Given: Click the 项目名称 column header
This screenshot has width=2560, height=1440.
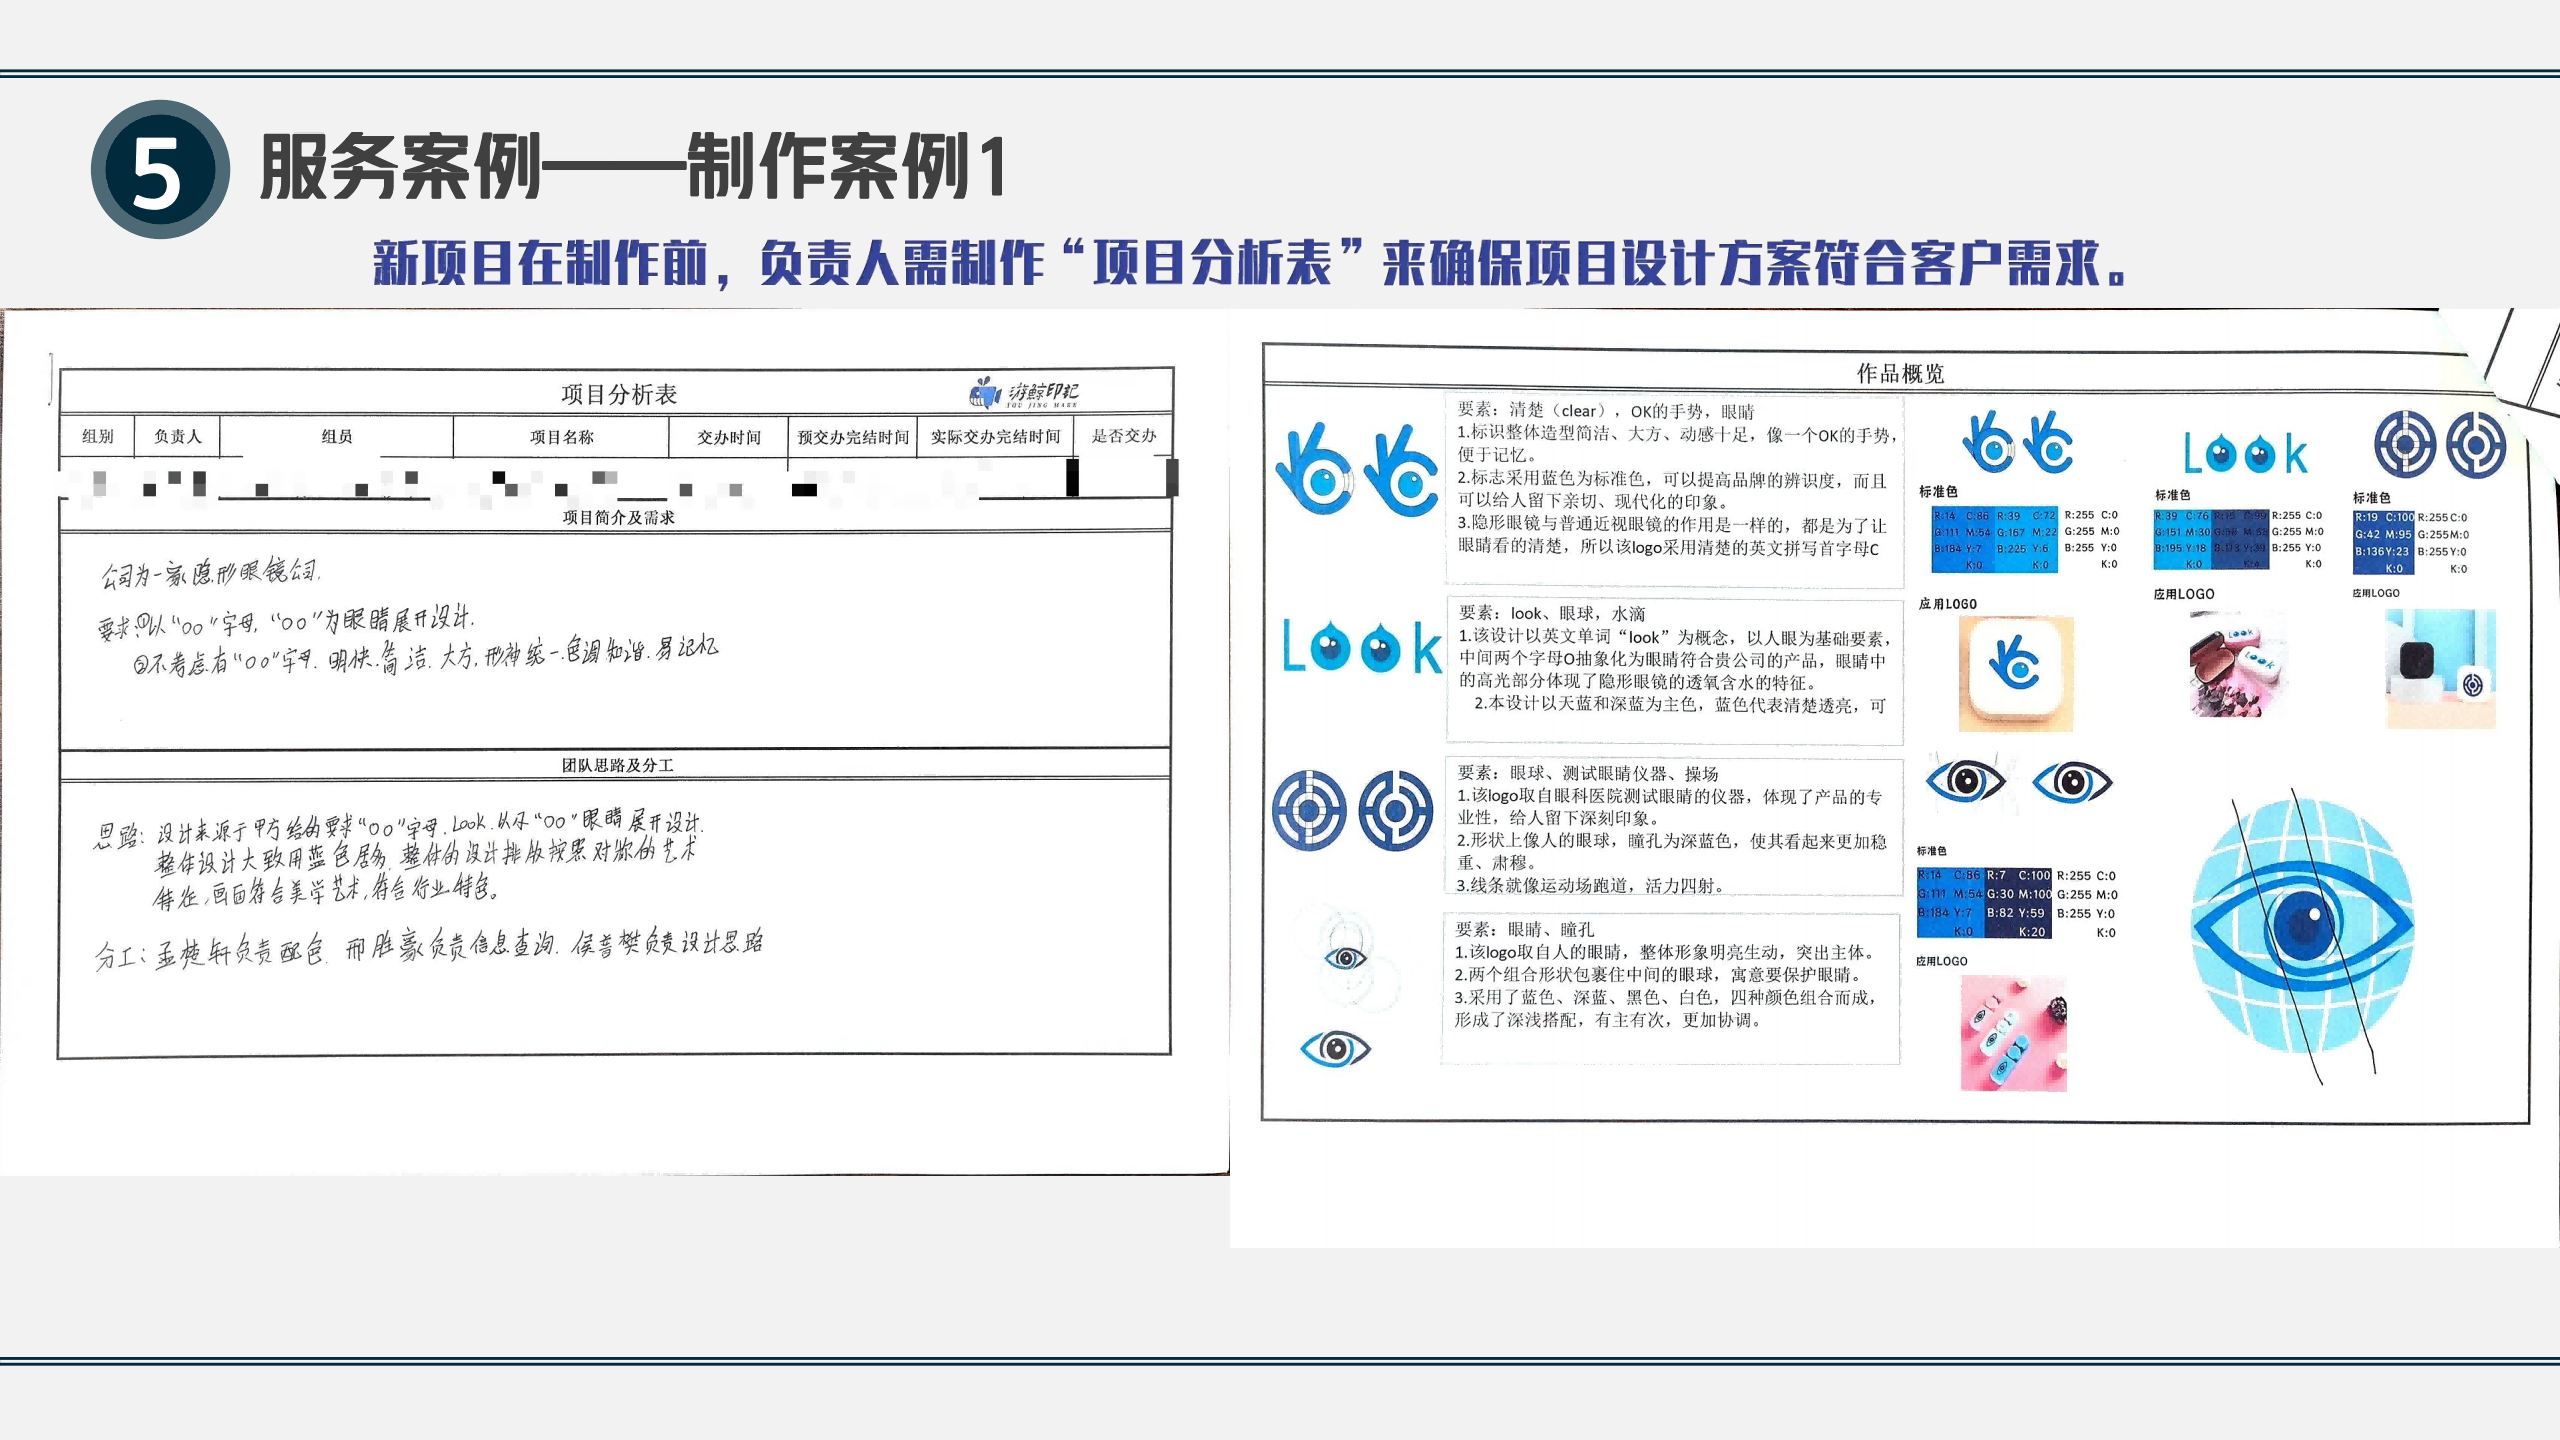Looking at the screenshot, I should click(x=561, y=436).
